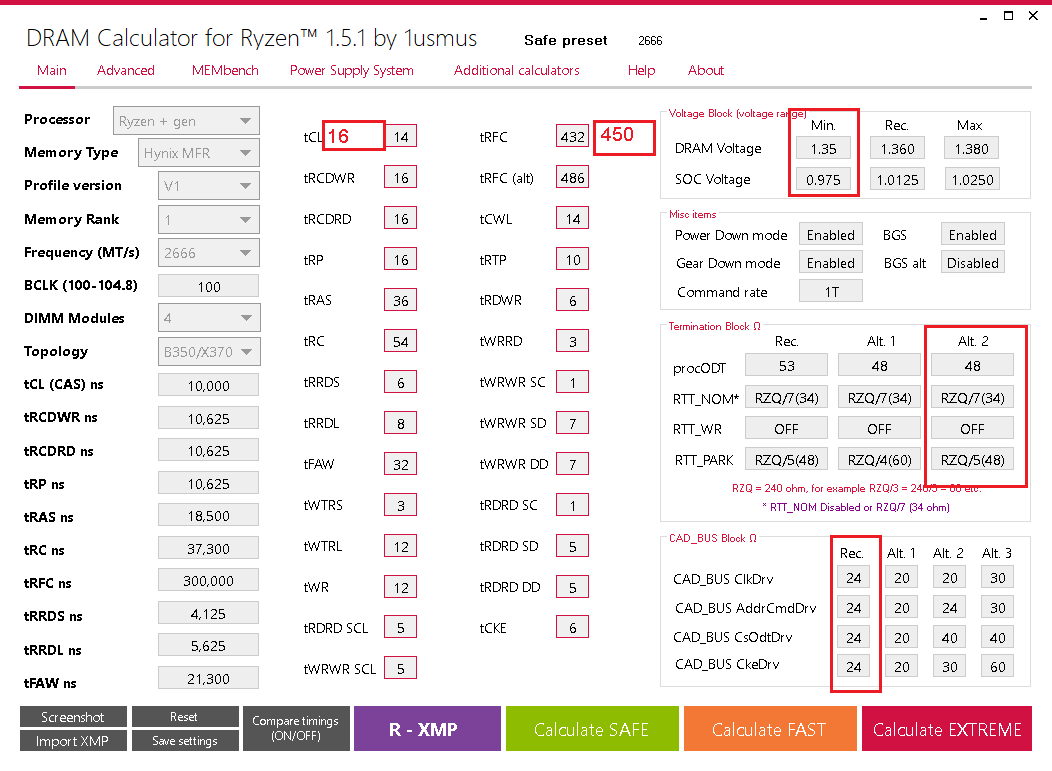Viewport: 1052px width, 771px height.
Task: Expand the Memory Type dropdown
Action: pos(198,153)
